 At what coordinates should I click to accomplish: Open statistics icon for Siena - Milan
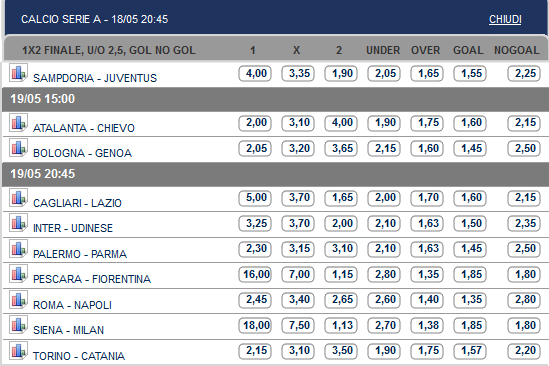click(x=18, y=325)
